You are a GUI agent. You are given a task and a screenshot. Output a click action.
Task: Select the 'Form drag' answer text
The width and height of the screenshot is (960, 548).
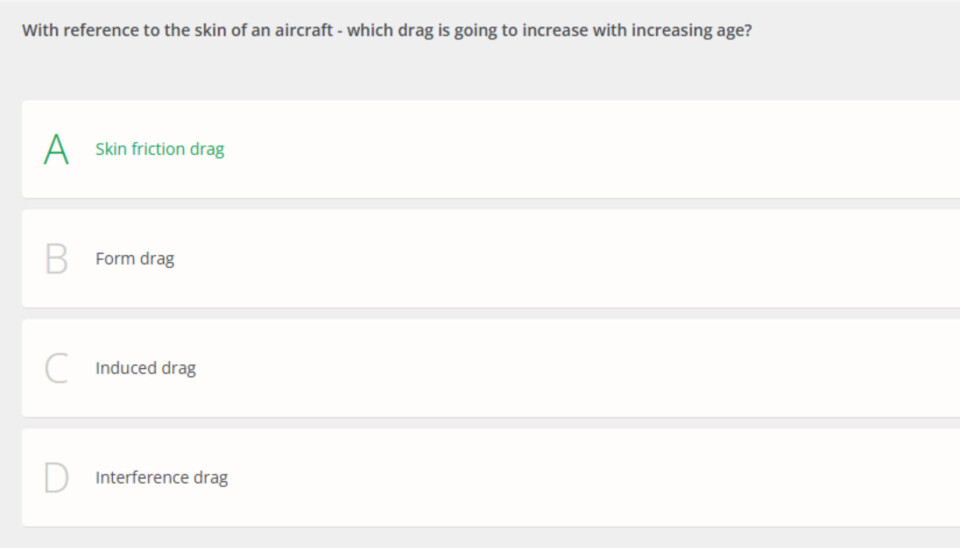pos(135,259)
